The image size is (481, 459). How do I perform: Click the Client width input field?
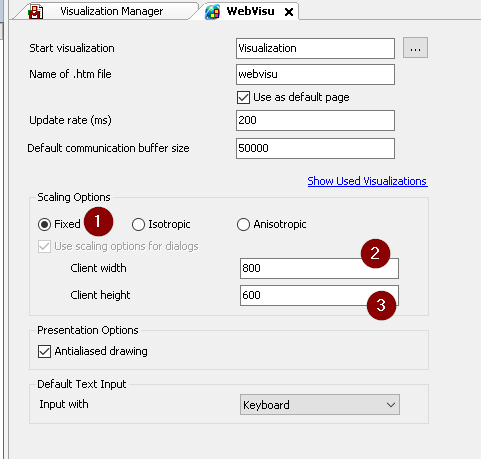(319, 268)
